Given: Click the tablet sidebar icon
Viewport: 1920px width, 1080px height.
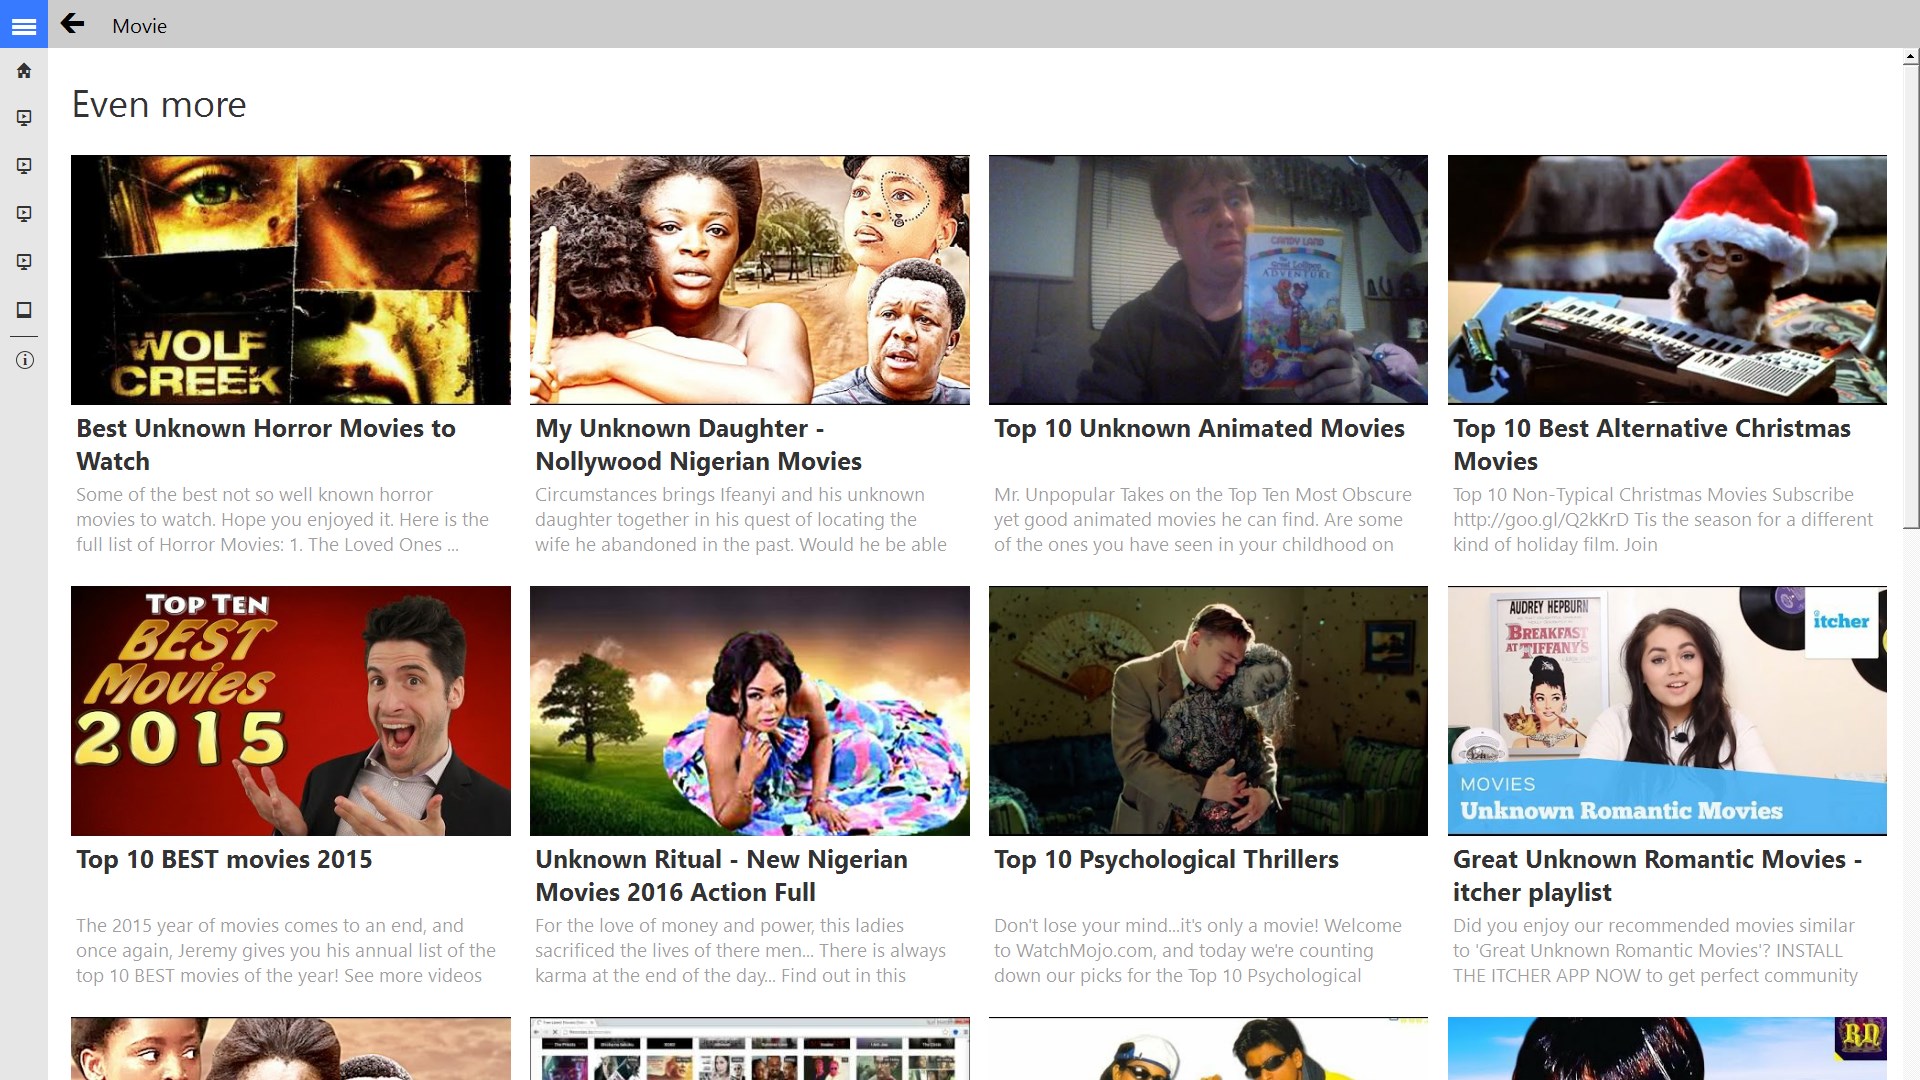Looking at the screenshot, I should [24, 310].
